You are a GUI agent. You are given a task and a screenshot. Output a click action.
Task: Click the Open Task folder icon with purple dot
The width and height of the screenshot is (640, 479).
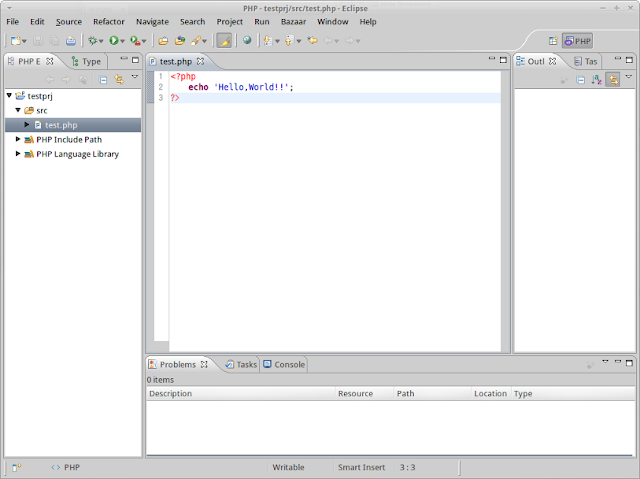click(x=180, y=41)
